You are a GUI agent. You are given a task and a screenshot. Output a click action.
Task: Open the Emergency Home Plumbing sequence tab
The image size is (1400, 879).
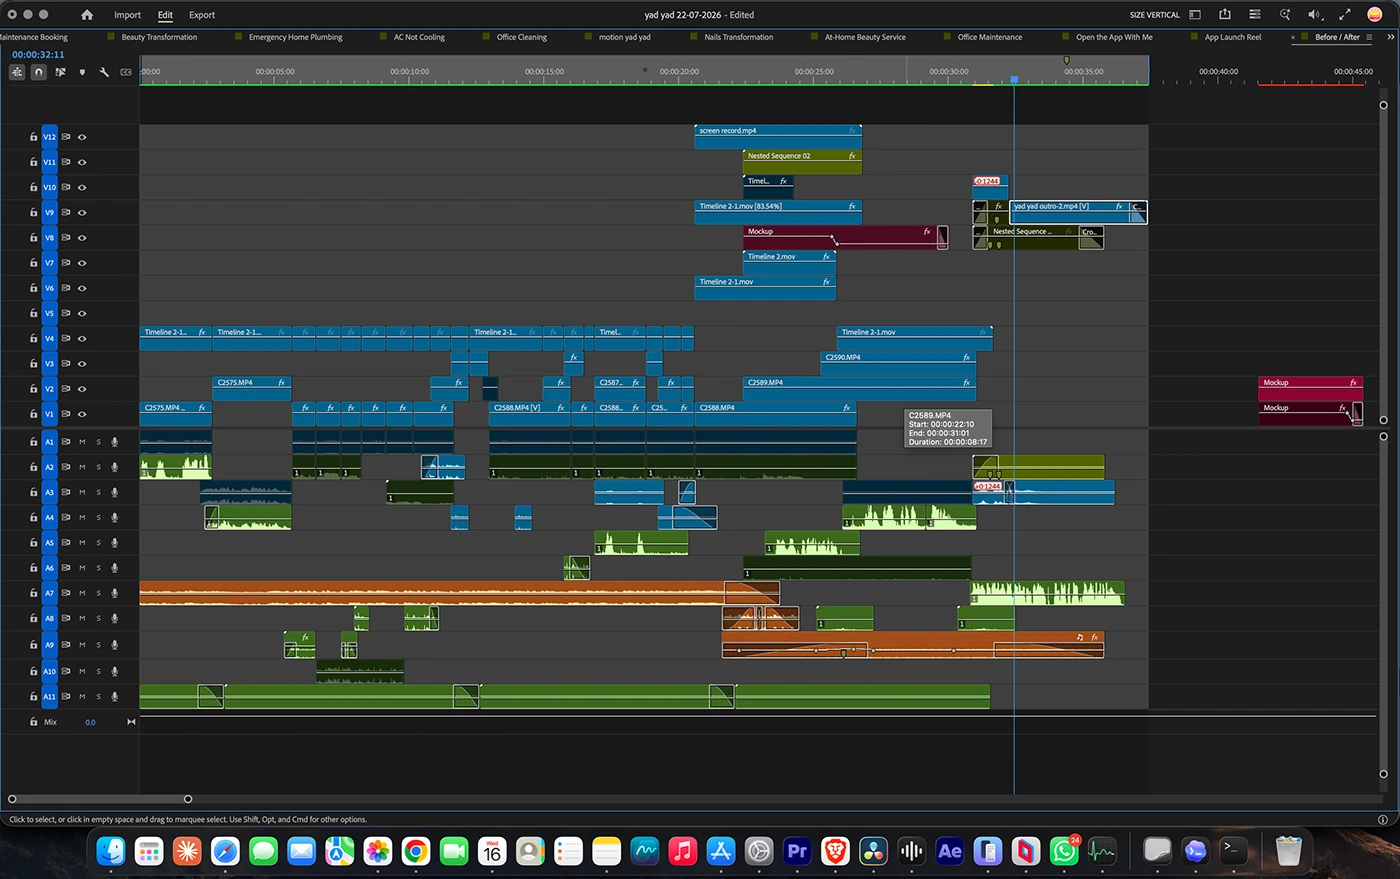pos(295,37)
